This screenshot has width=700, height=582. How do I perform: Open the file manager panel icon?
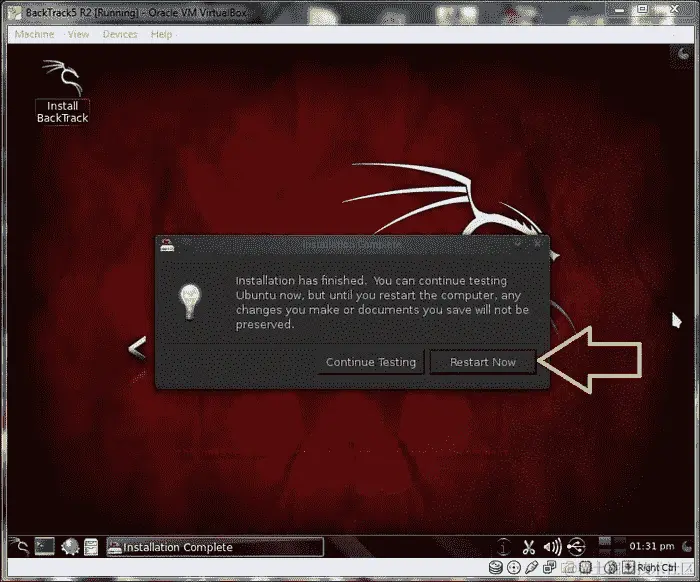(91, 547)
